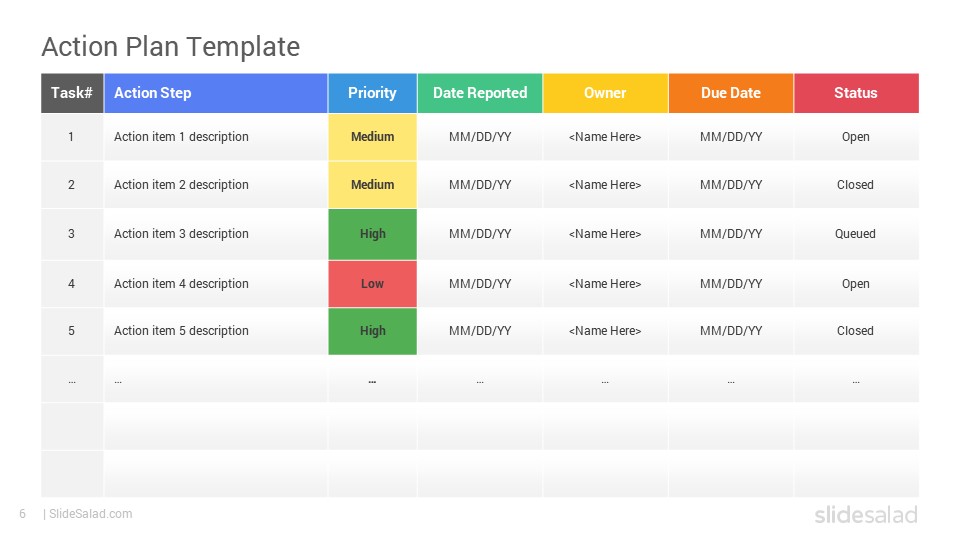Click task number 2 cell
Screen dimensions: 960x540
(72, 185)
